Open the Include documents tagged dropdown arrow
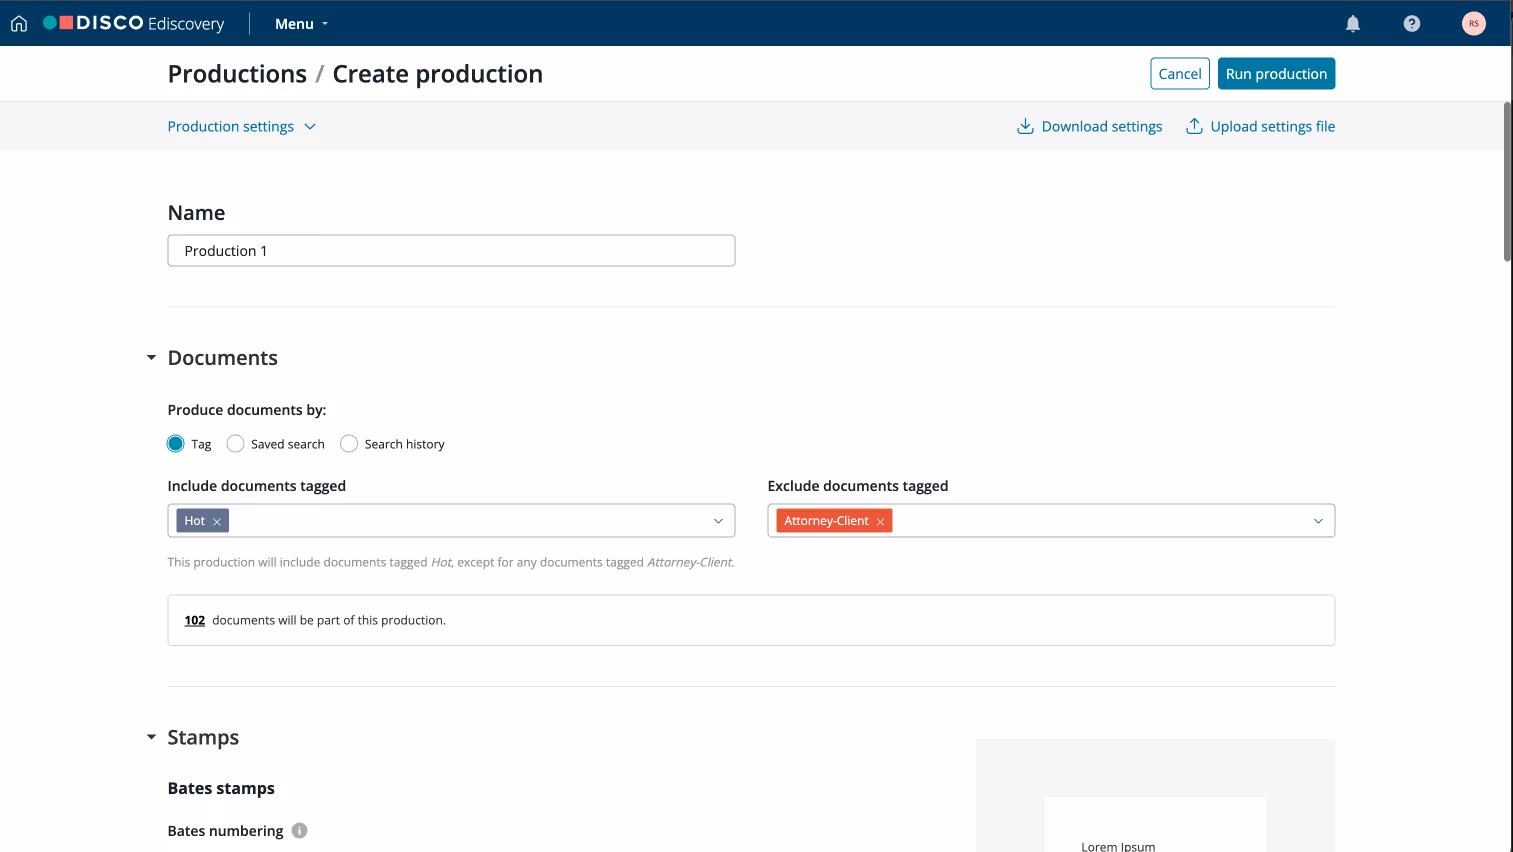1513x852 pixels. (718, 521)
